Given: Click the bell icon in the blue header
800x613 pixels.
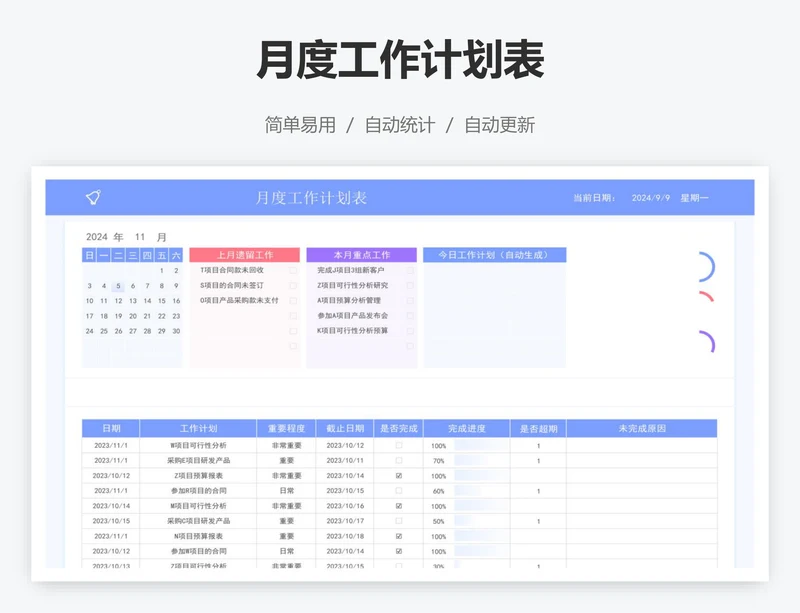Looking at the screenshot, I should point(93,198).
